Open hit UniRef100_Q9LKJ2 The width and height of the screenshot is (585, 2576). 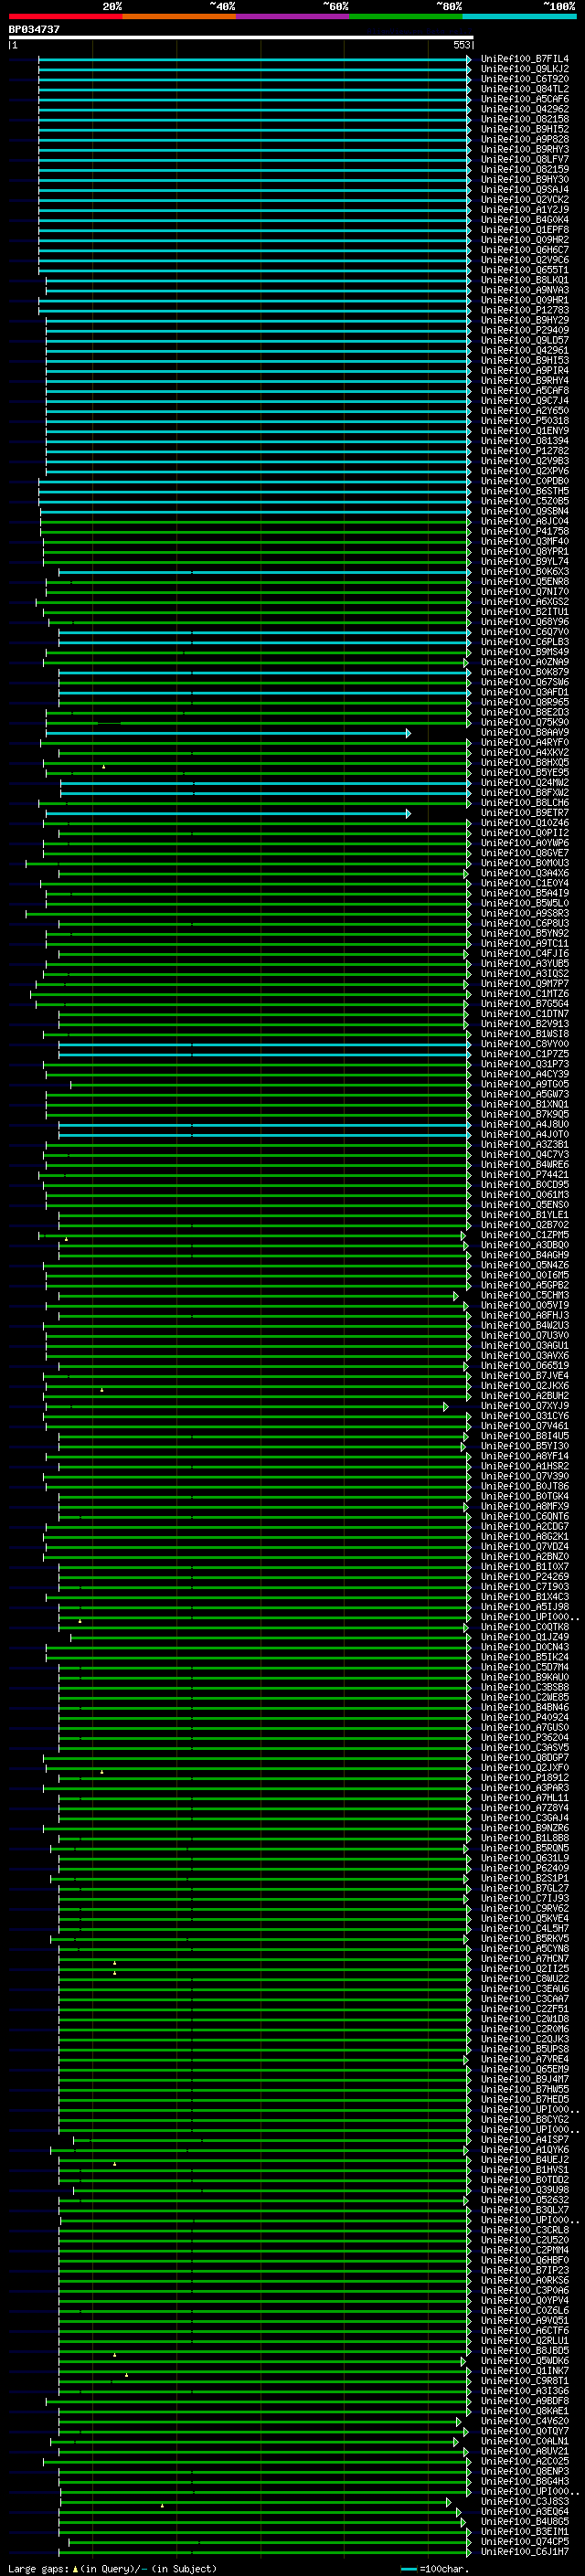tap(525, 69)
